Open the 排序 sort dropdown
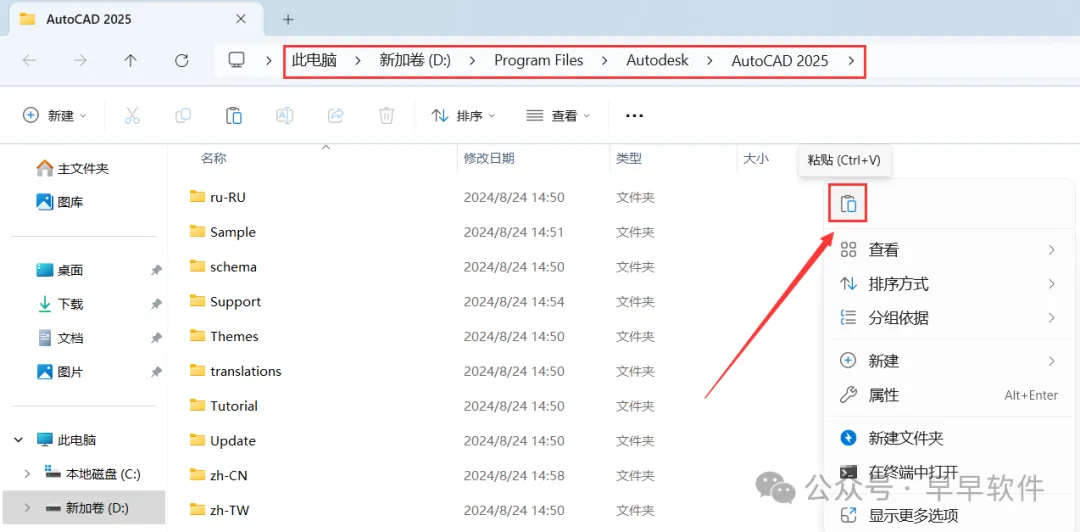Image resolution: width=1080 pixels, height=532 pixels. point(464,116)
